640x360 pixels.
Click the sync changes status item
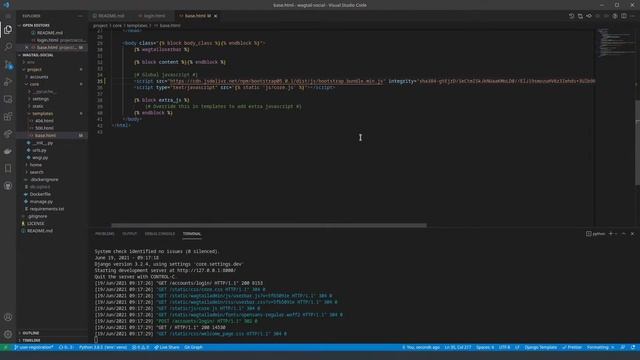click(x=65, y=347)
